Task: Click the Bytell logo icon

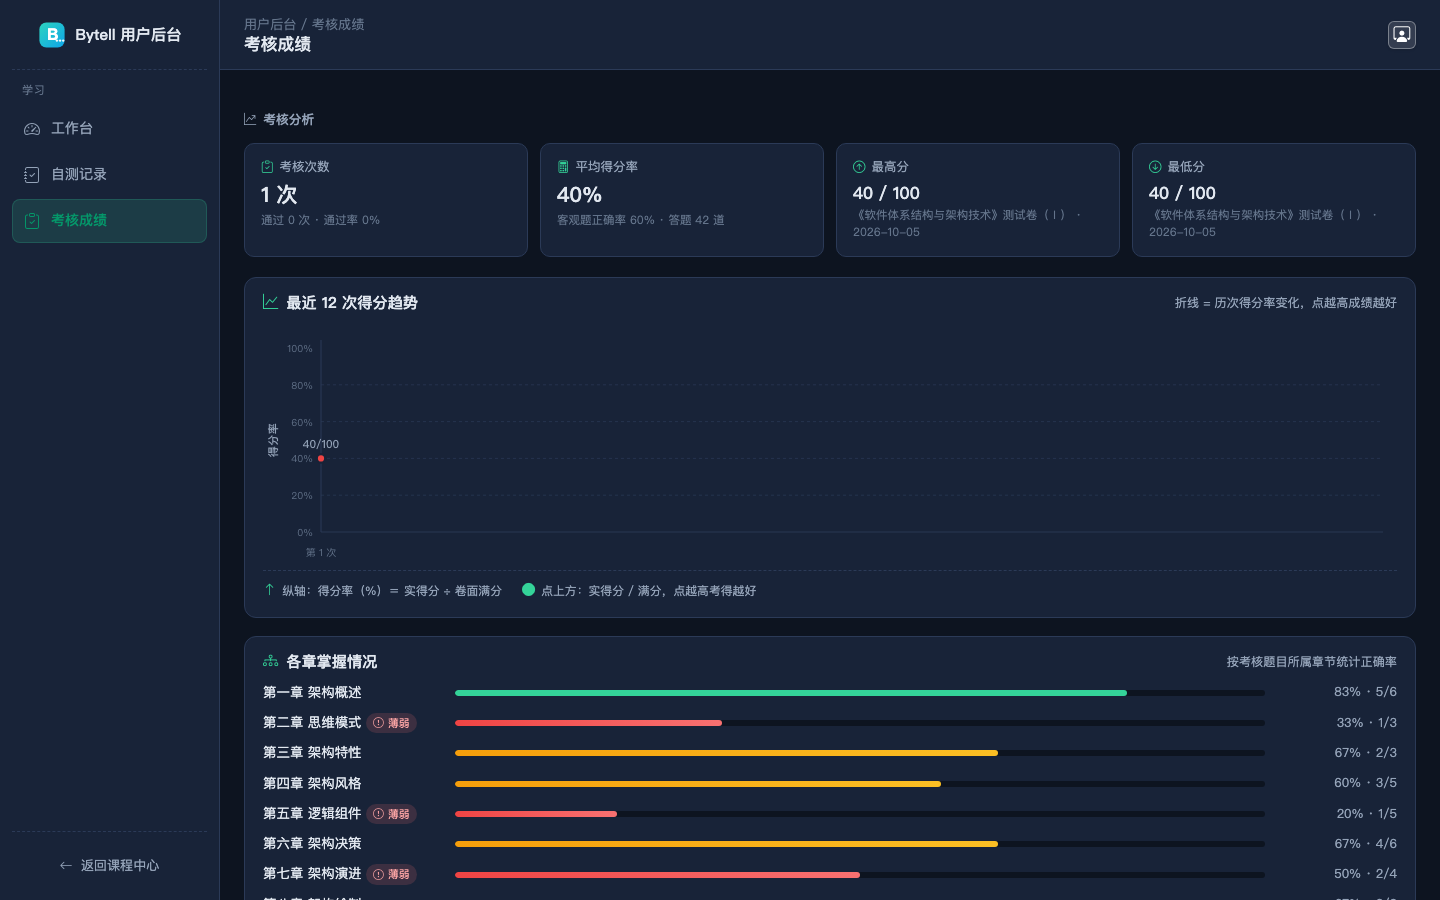Action: click(52, 35)
